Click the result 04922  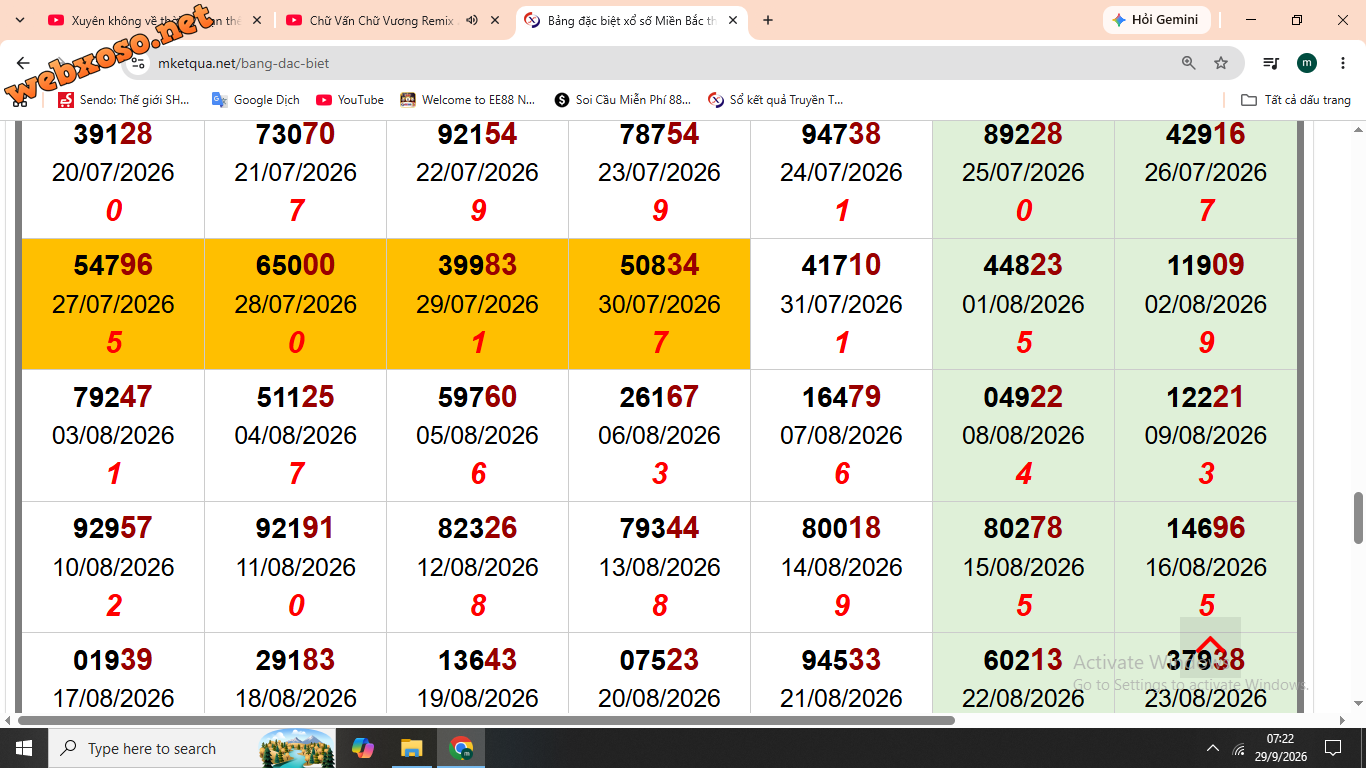point(1023,397)
